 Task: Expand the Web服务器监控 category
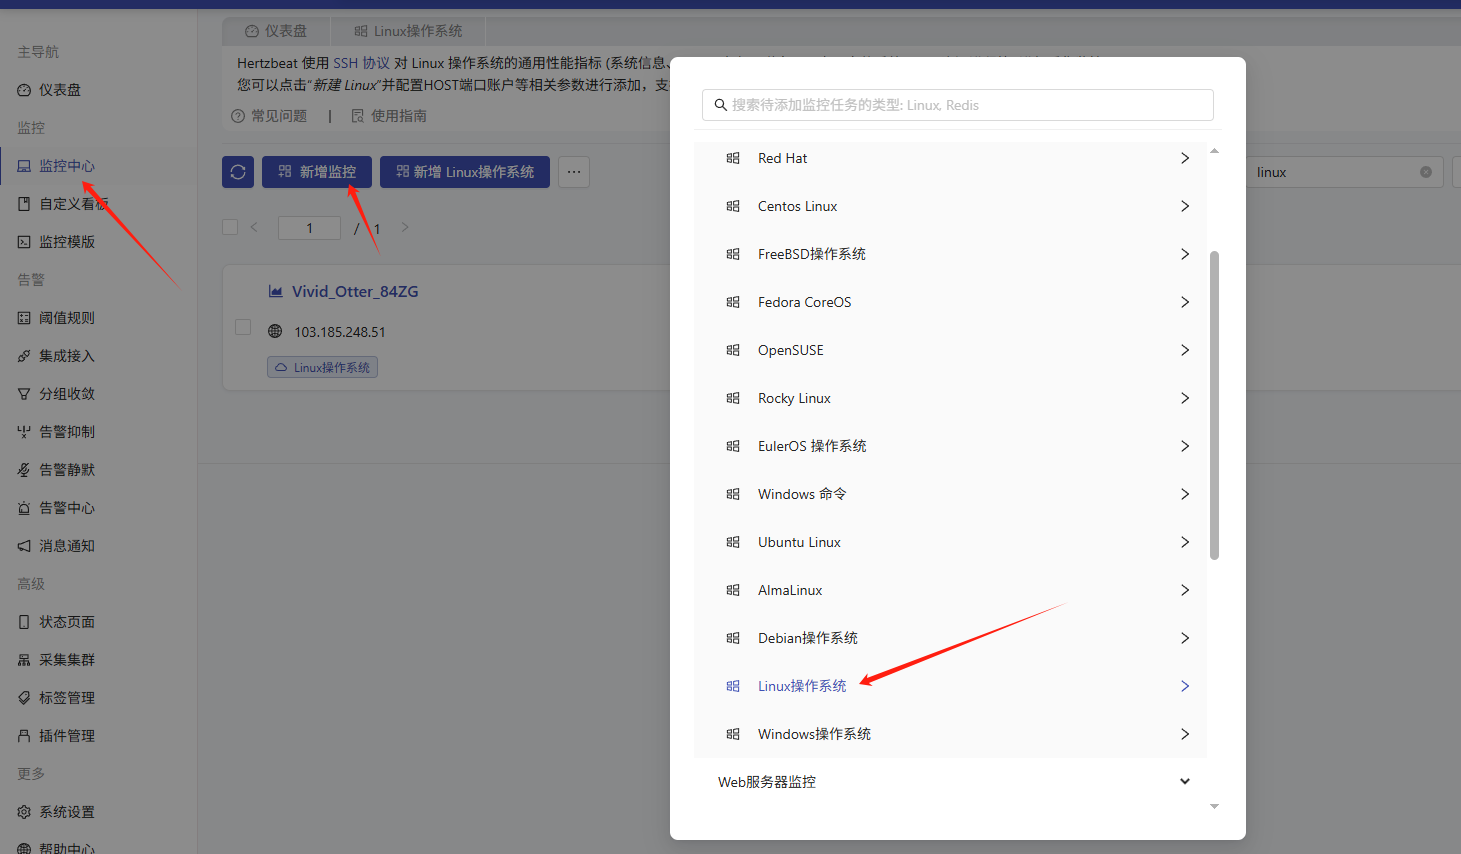[x=950, y=782]
